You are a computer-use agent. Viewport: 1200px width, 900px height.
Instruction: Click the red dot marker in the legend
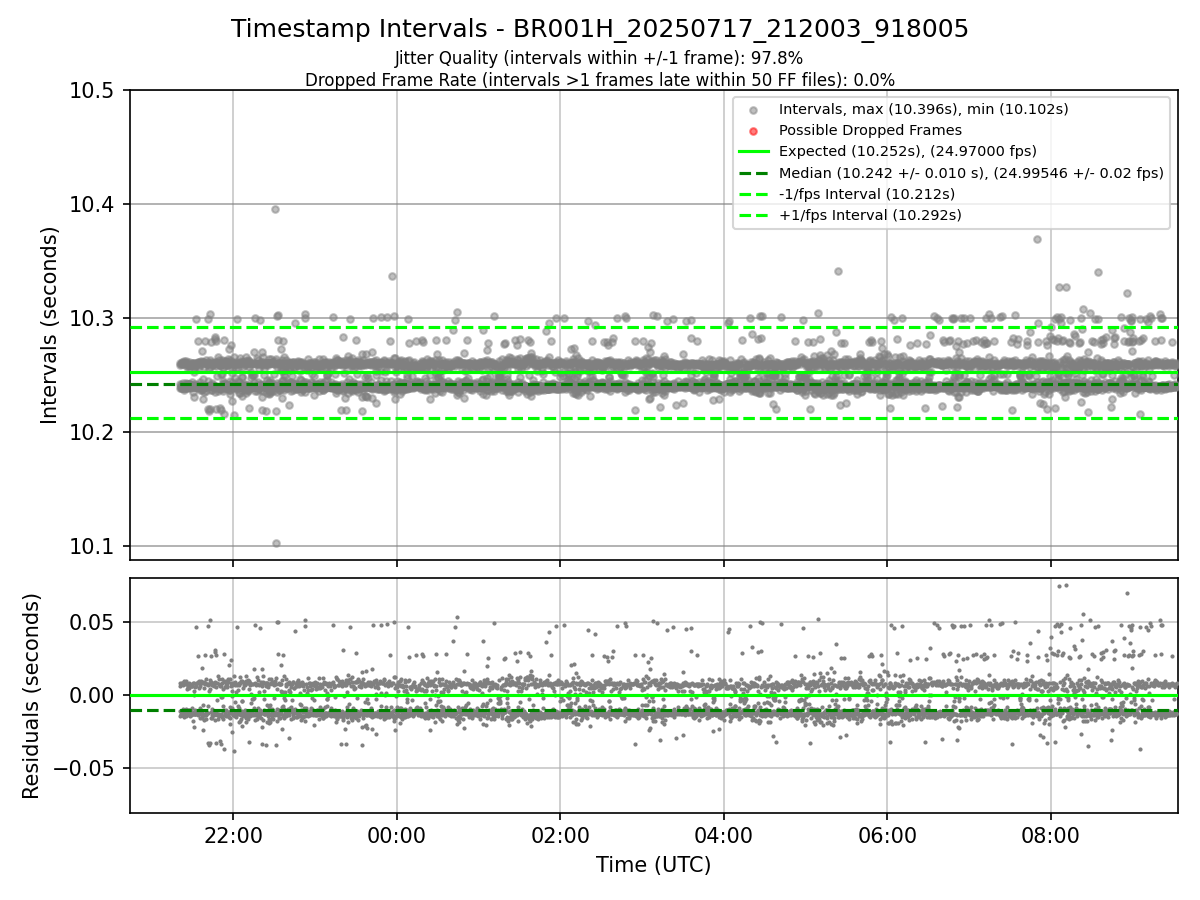pos(754,130)
